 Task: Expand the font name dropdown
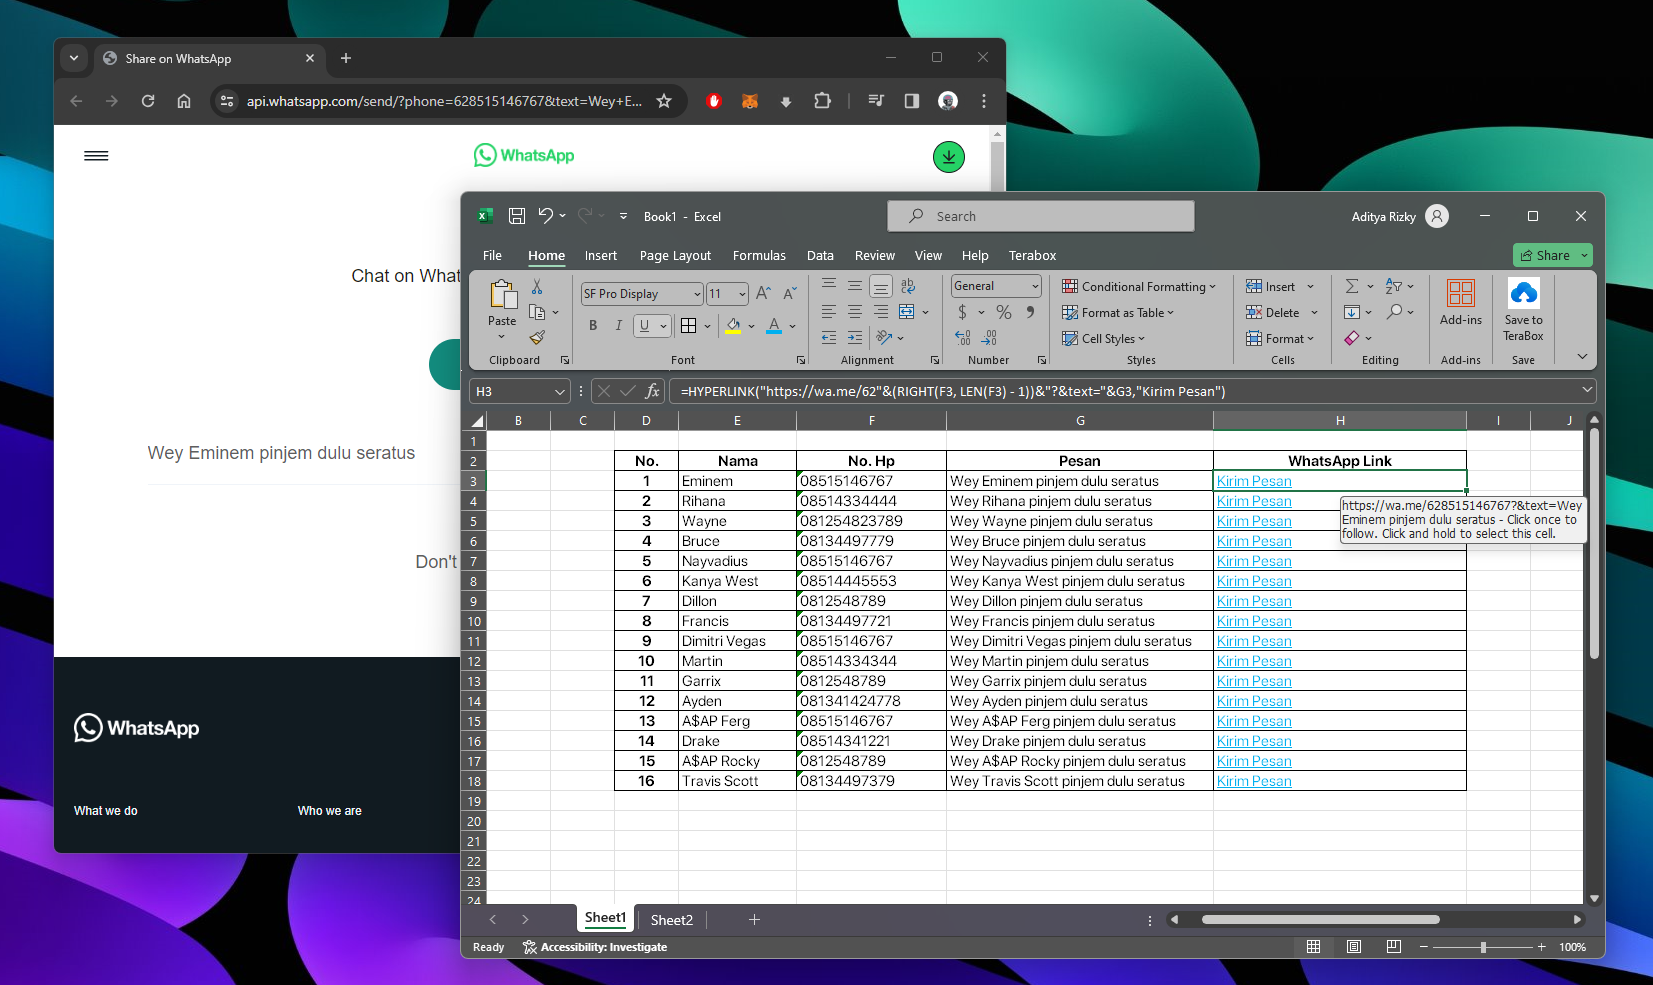coord(697,294)
